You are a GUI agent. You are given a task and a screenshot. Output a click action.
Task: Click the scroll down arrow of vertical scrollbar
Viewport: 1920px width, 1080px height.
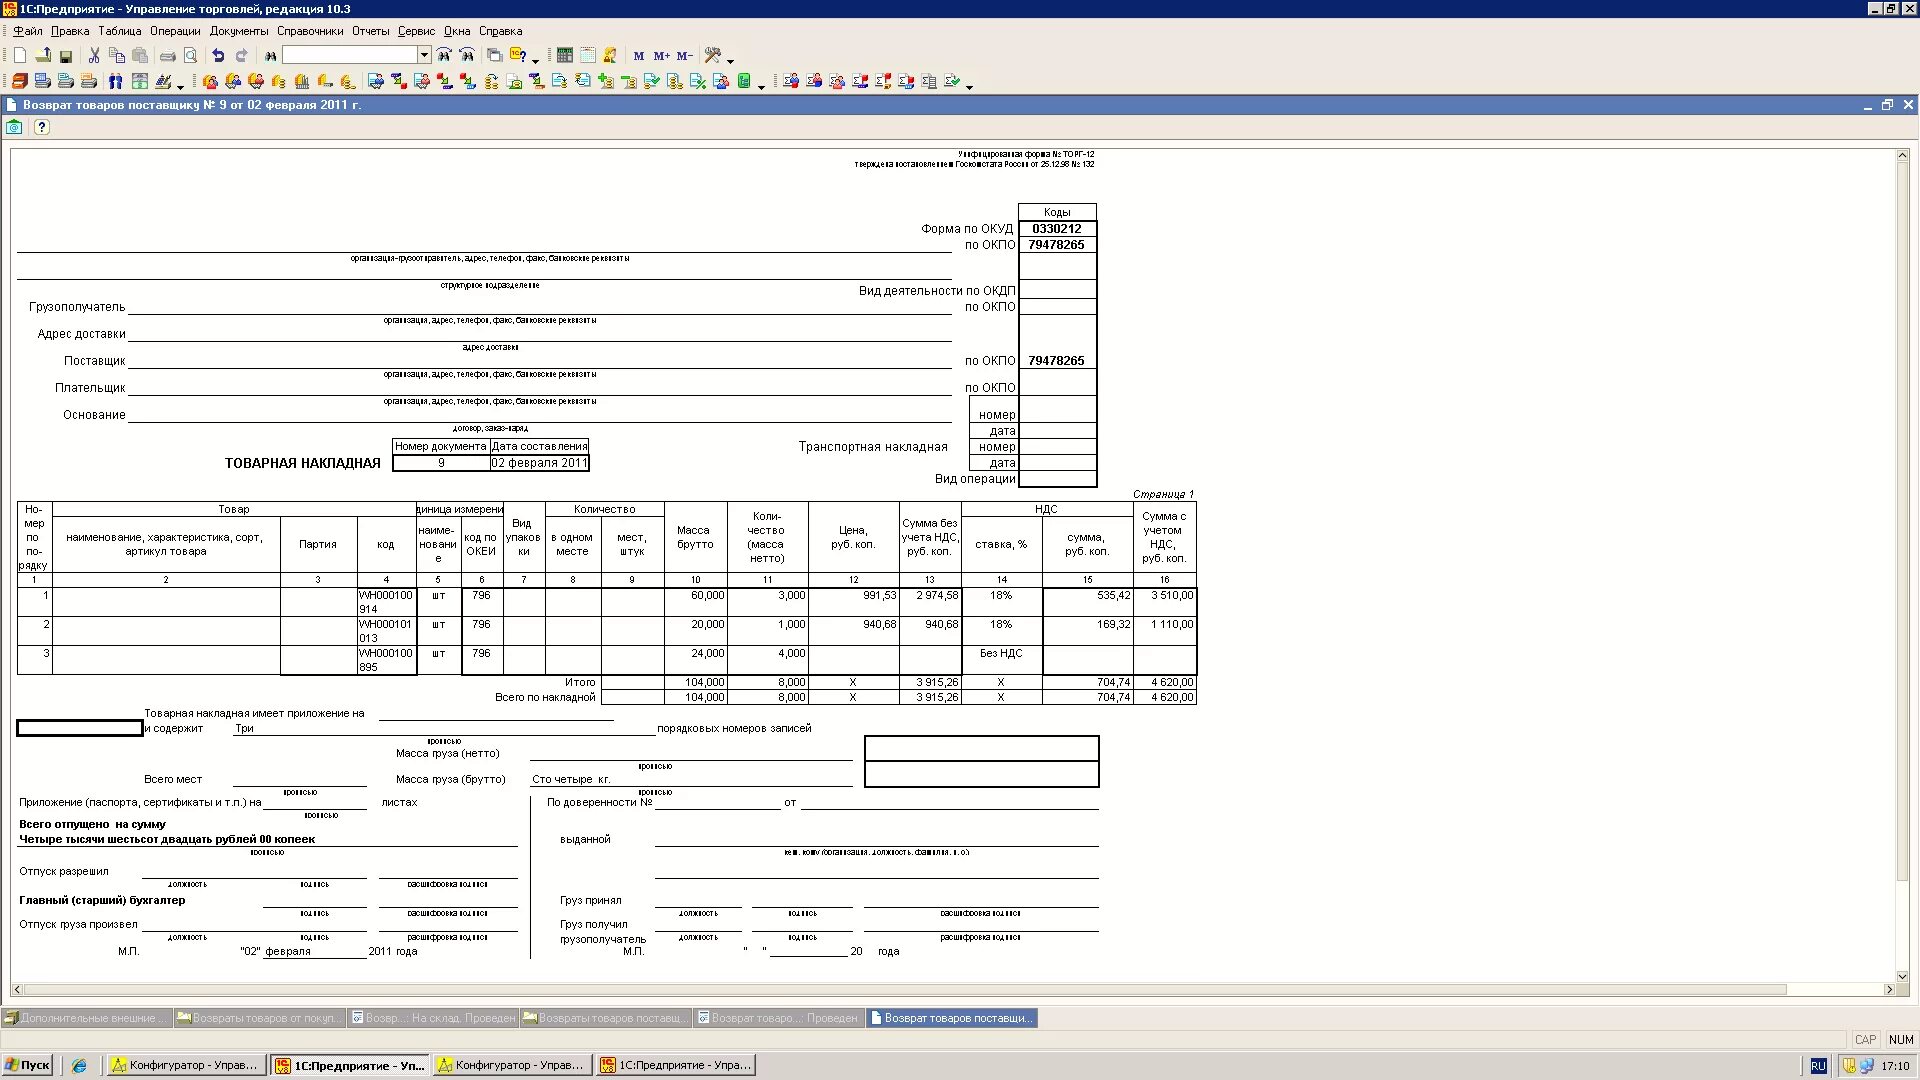[x=1902, y=976]
